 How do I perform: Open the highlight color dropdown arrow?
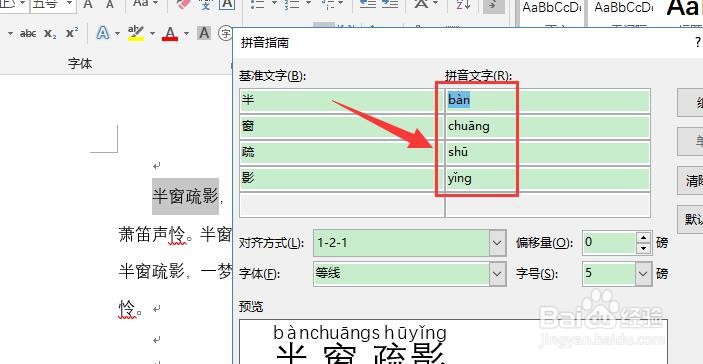click(x=152, y=34)
